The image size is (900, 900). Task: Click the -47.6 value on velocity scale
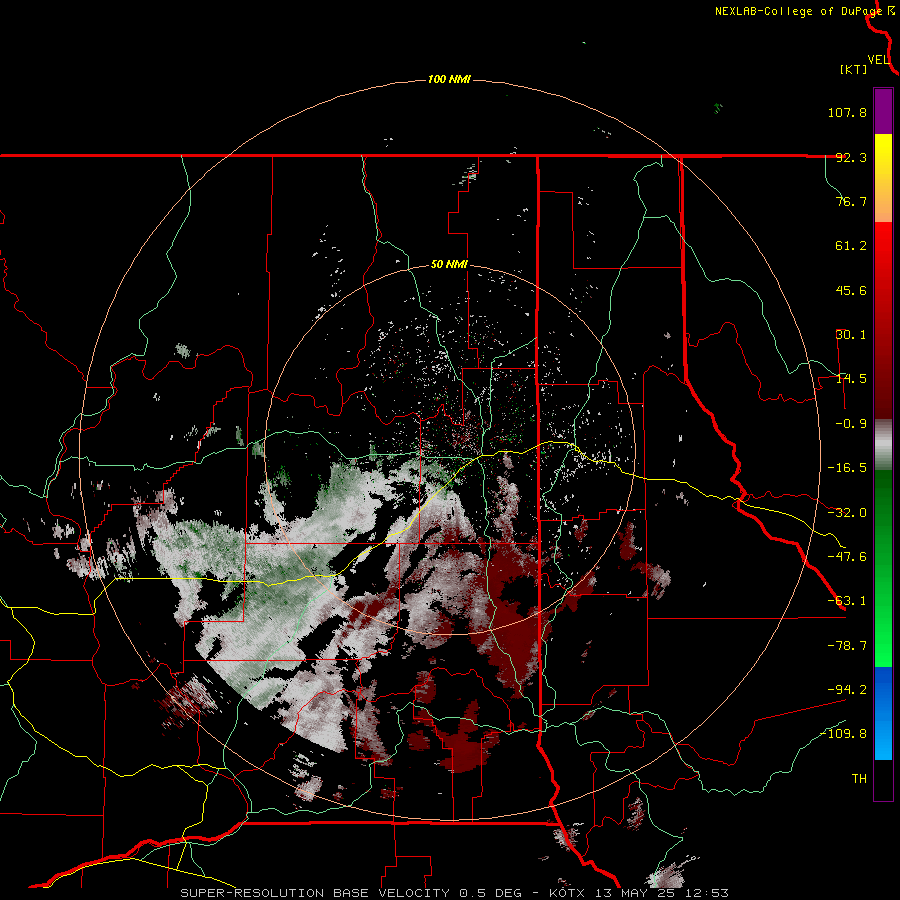[x=847, y=557]
